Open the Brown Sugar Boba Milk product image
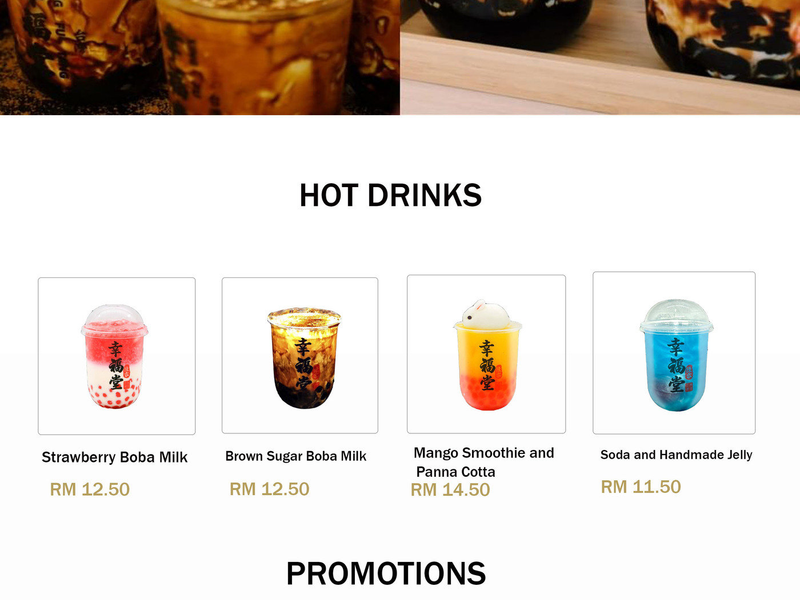Image resolution: width=800 pixels, height=600 pixels. 300,356
